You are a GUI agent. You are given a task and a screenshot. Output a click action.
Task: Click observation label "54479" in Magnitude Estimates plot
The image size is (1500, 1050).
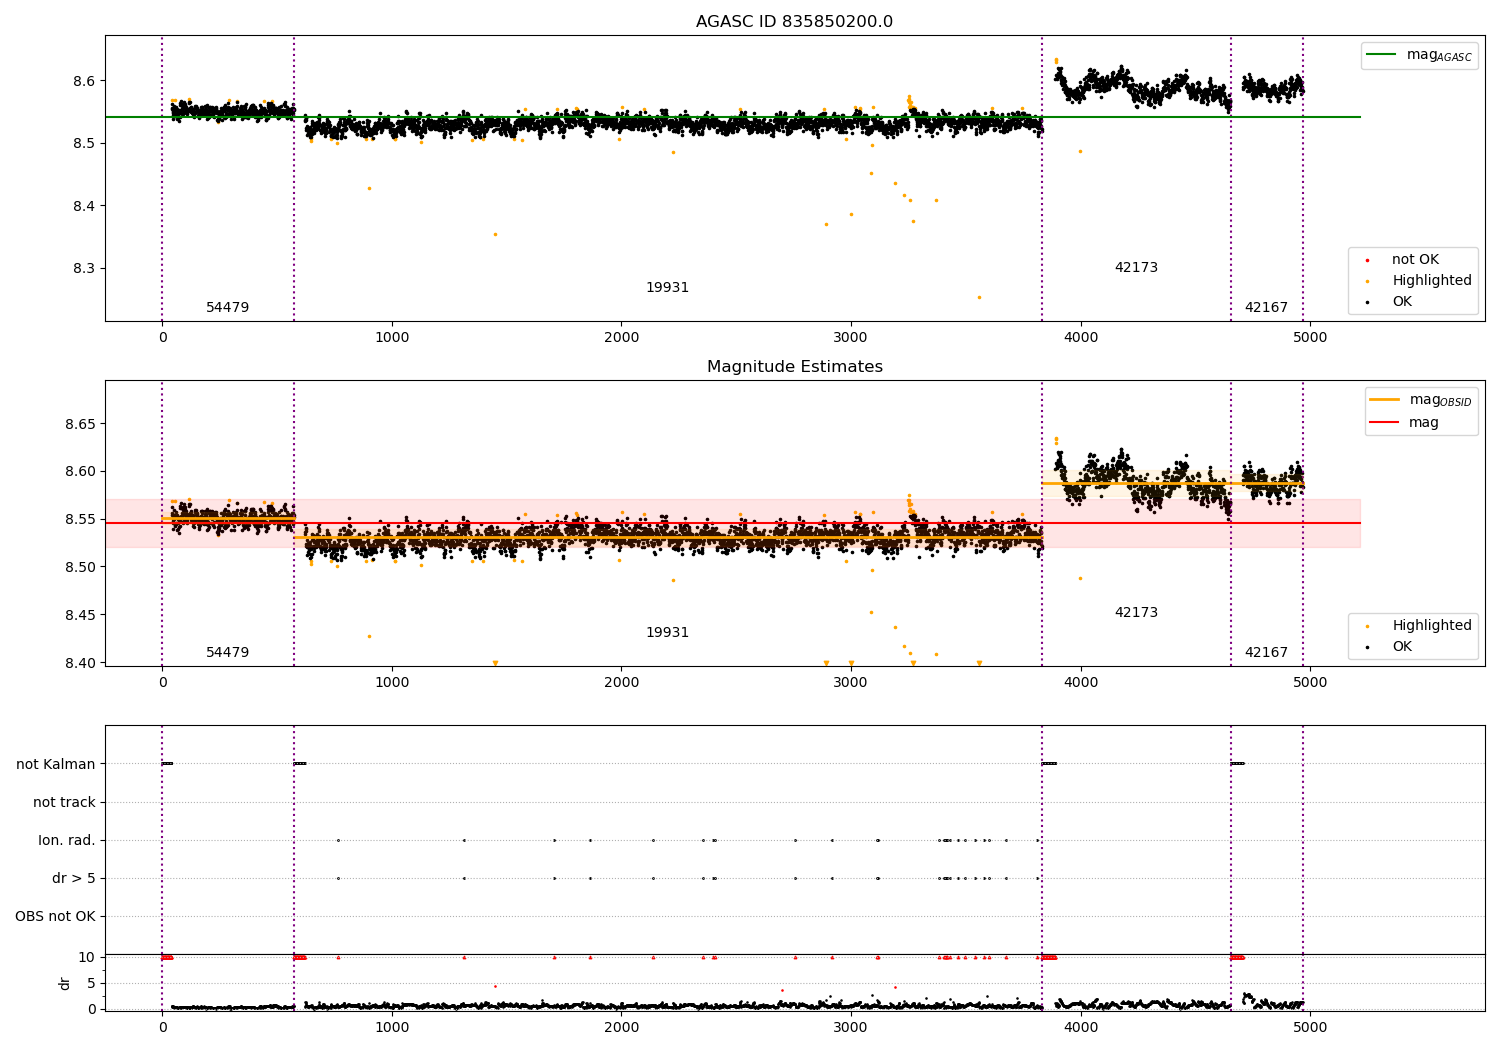228,653
